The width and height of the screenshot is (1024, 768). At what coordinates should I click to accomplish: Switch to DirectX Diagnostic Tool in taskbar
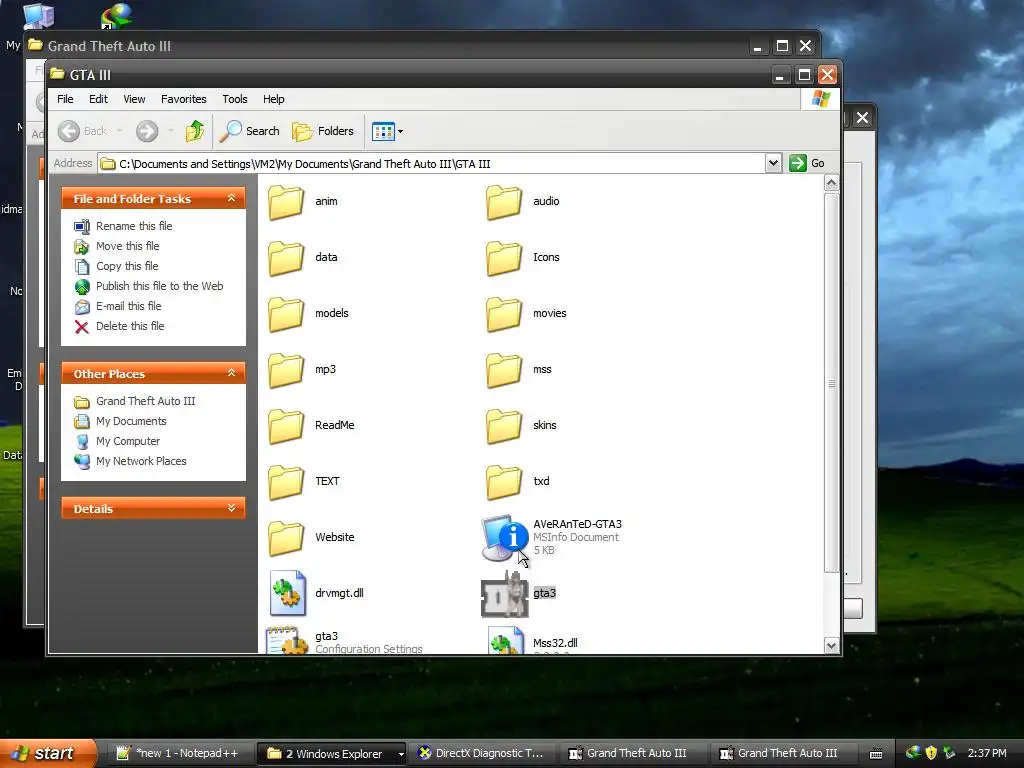tap(481, 754)
